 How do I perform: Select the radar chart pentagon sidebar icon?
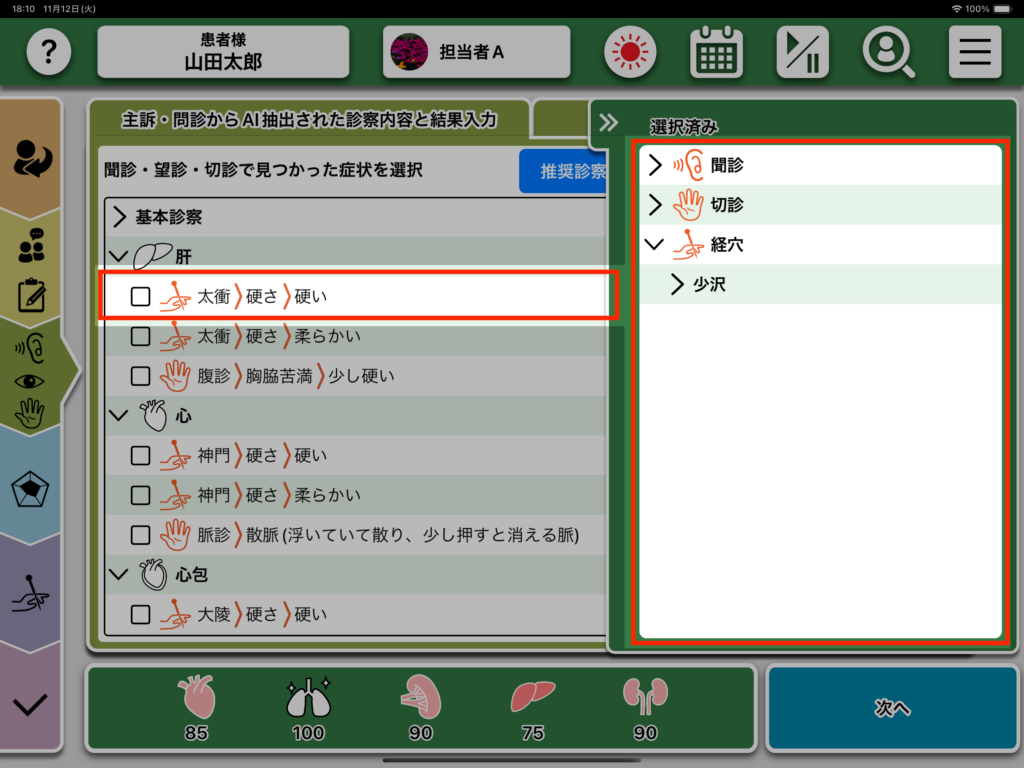pos(31,491)
